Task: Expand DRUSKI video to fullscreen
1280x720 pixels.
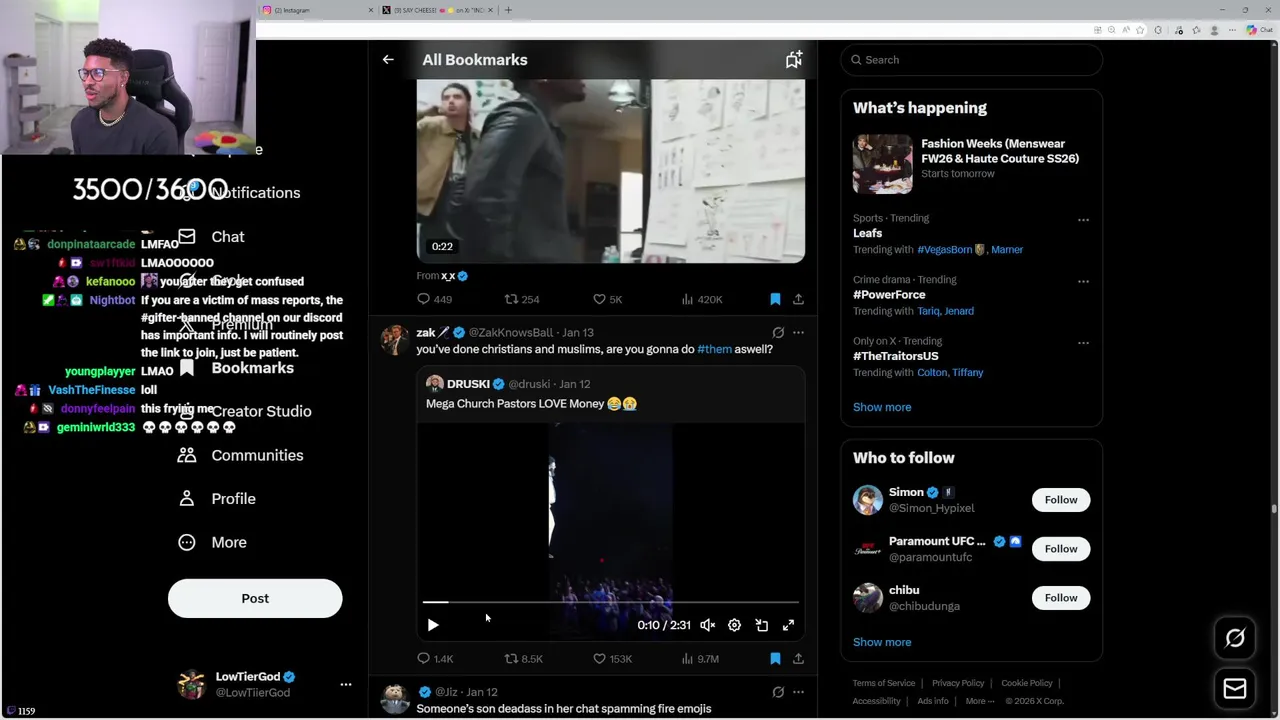Action: 788,625
